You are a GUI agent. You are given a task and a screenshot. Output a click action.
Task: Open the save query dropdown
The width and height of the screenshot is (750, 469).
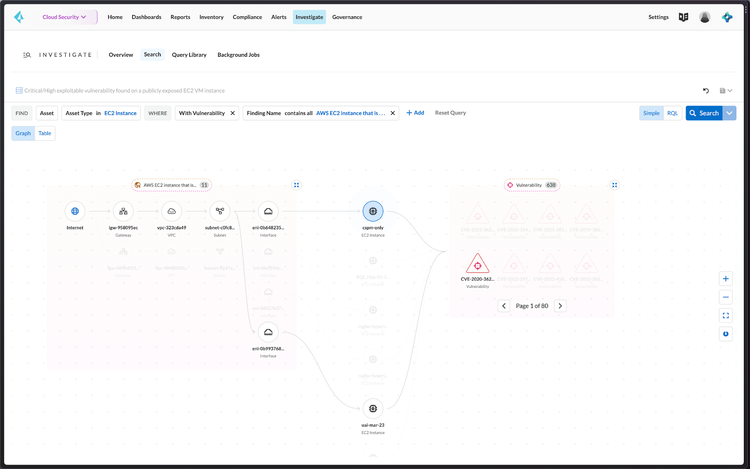(726, 90)
